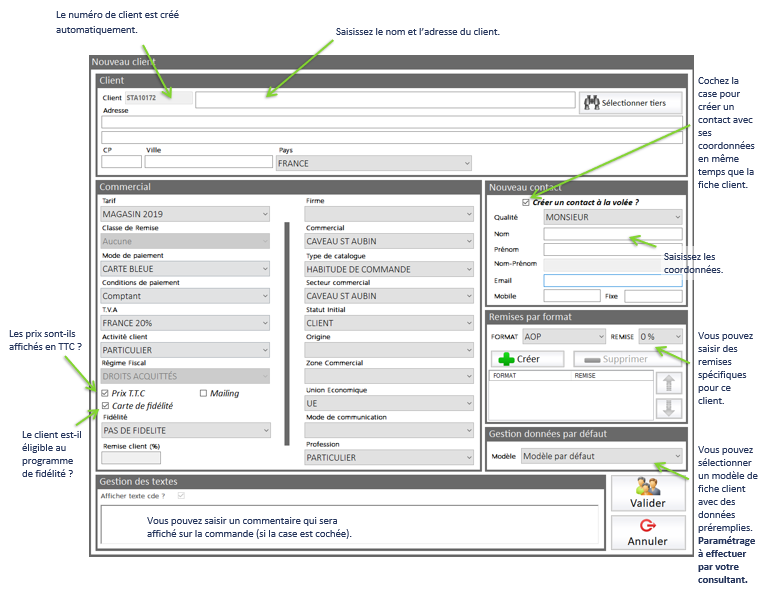
Task: Open the Pays FRANCE dropdown
Action: [373, 163]
